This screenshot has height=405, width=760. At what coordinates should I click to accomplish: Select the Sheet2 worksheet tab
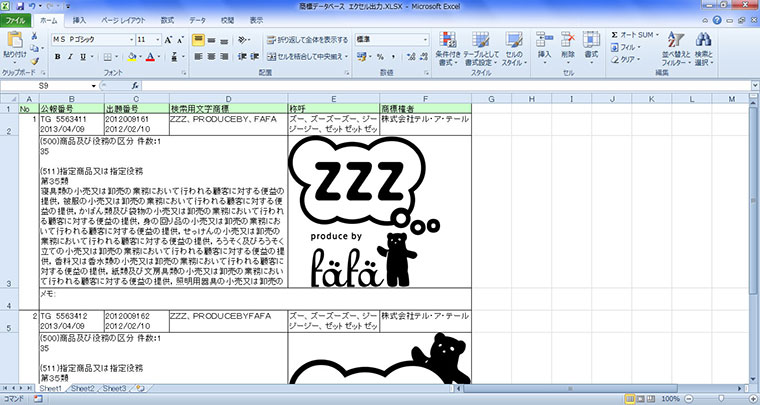(82, 389)
